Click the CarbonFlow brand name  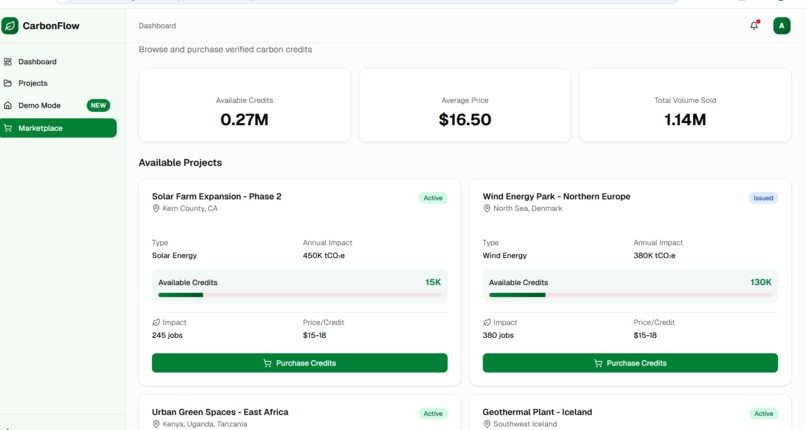click(x=51, y=26)
